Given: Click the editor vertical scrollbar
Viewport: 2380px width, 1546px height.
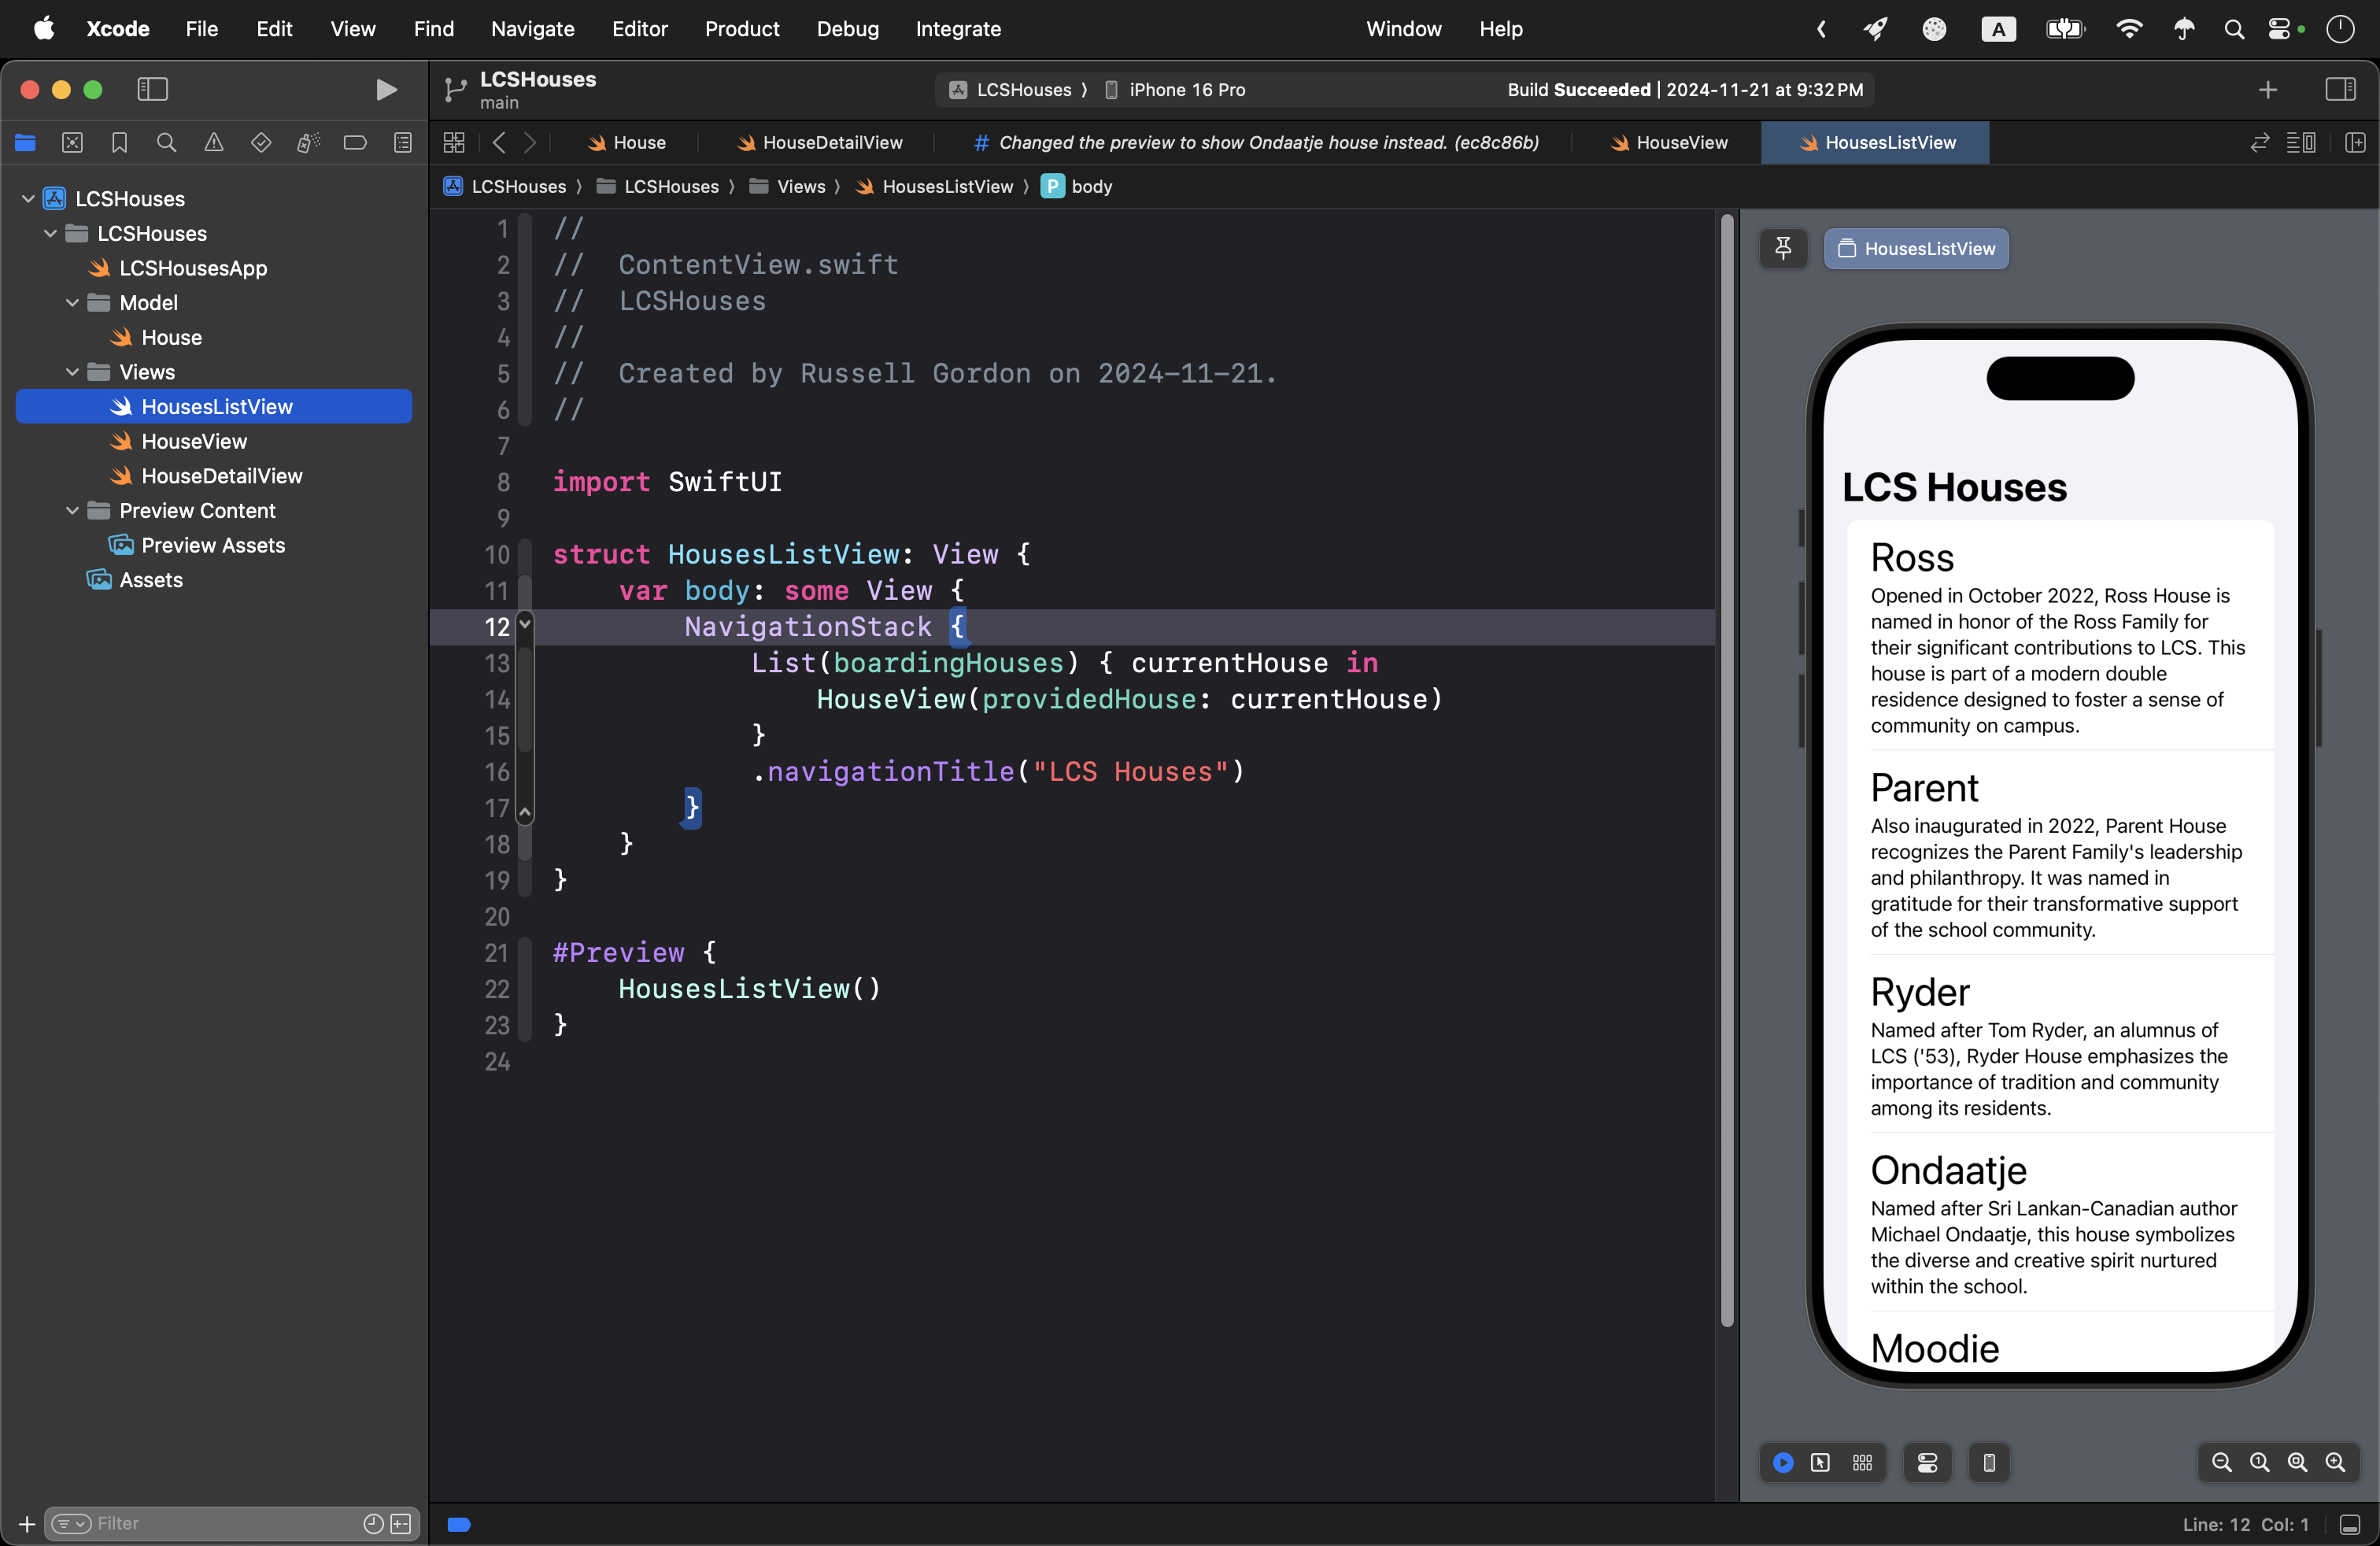Looking at the screenshot, I should (1726, 770).
